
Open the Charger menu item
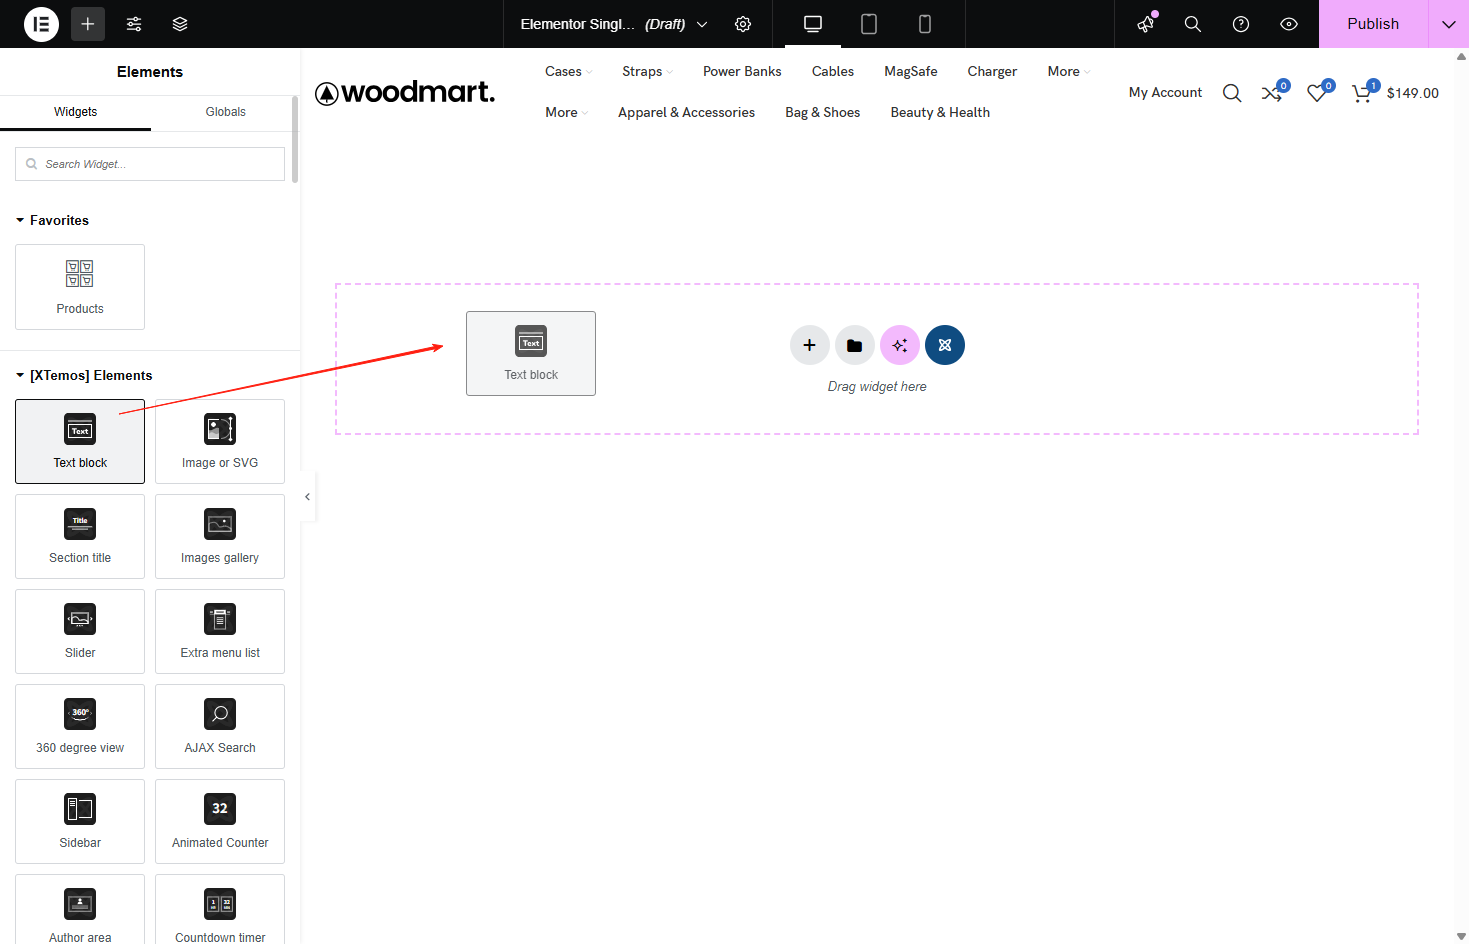click(991, 71)
